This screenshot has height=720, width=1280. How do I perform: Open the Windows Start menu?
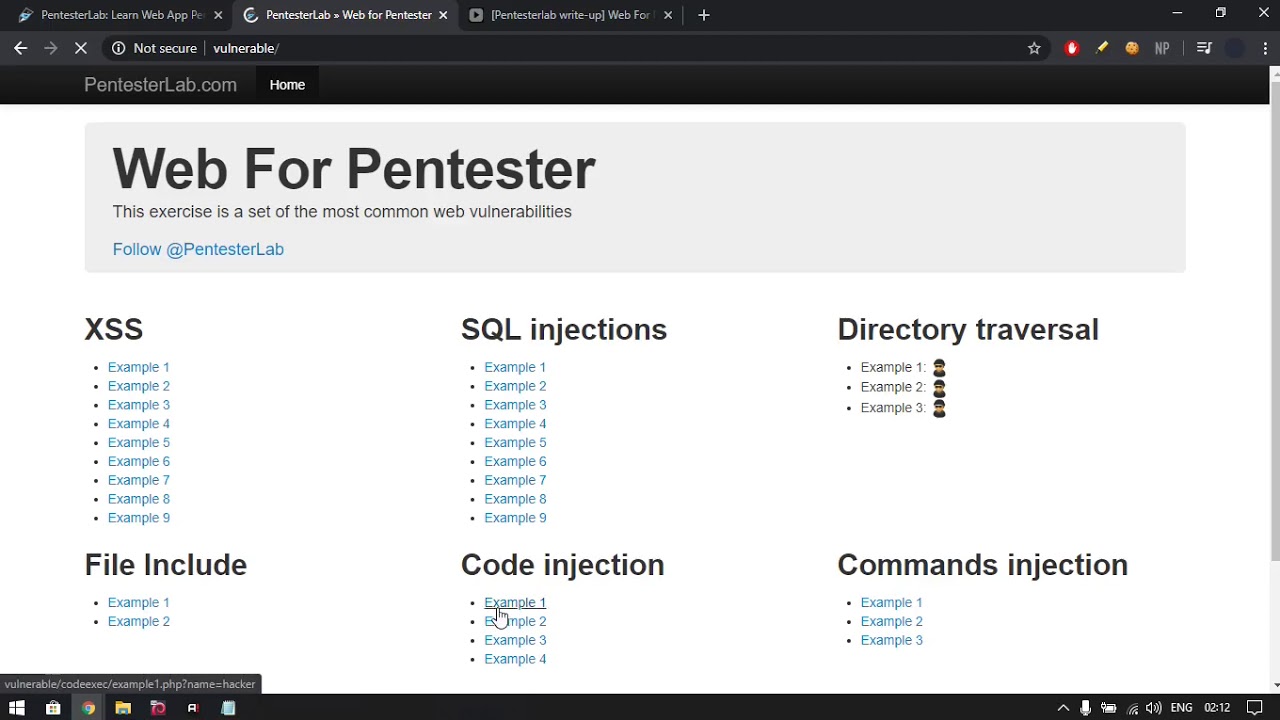point(17,708)
